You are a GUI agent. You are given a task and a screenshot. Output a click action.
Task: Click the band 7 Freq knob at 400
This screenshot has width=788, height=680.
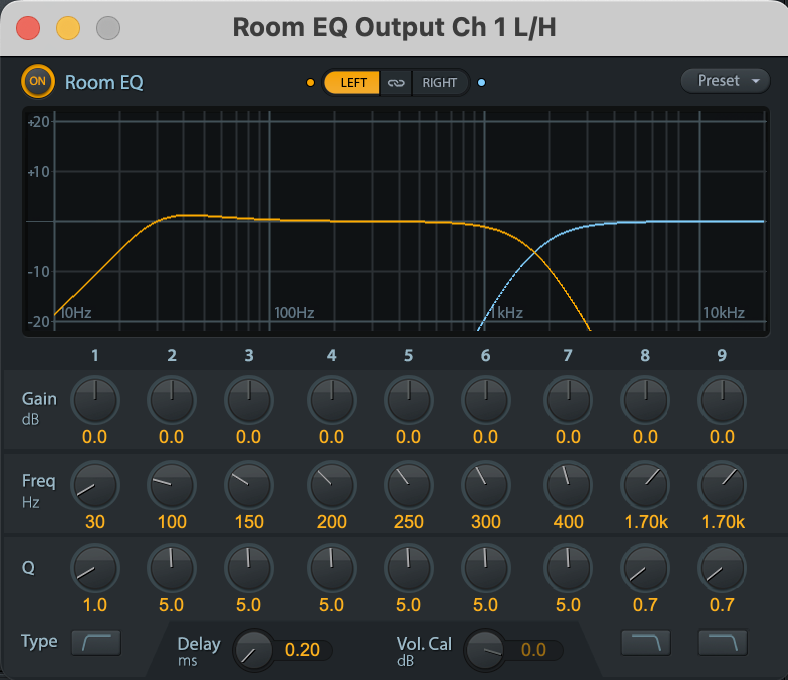(x=568, y=485)
